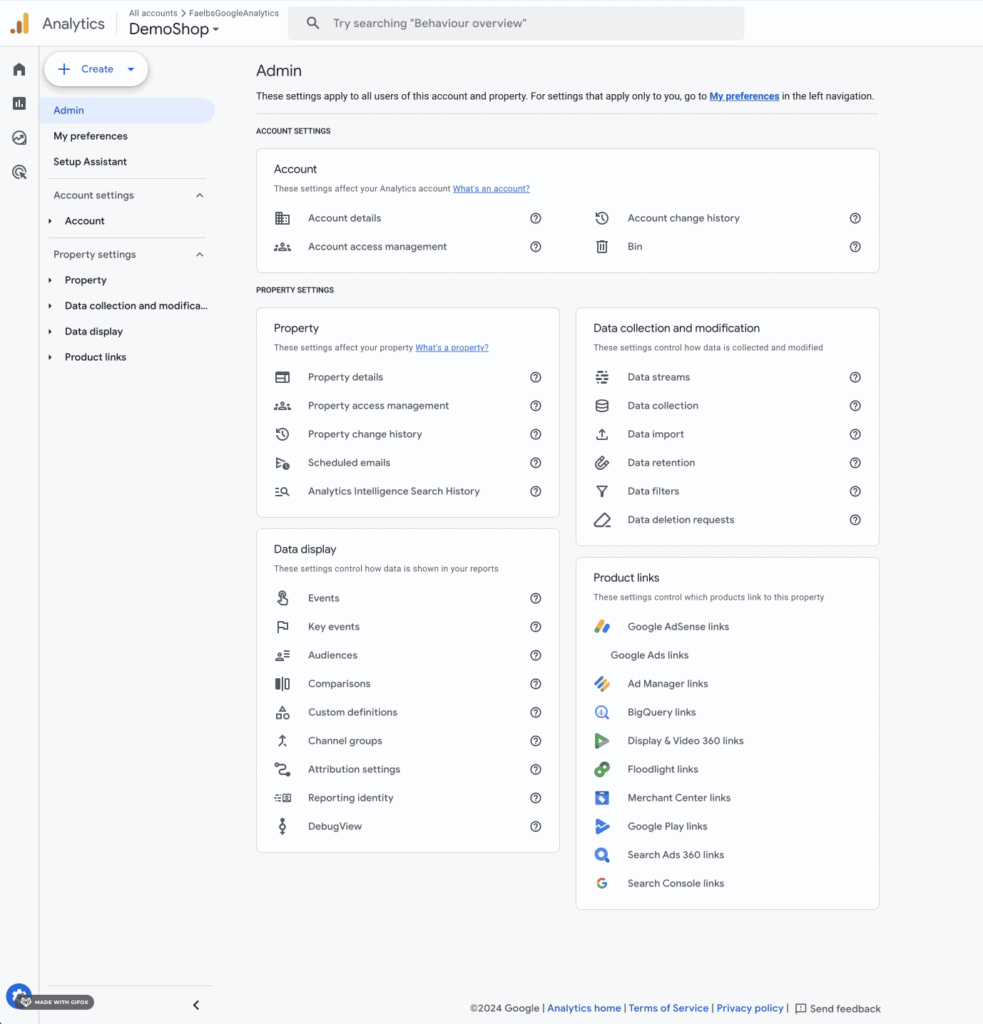983x1024 pixels.
Task: Click the Analytics logo icon top left
Action: tap(19, 23)
